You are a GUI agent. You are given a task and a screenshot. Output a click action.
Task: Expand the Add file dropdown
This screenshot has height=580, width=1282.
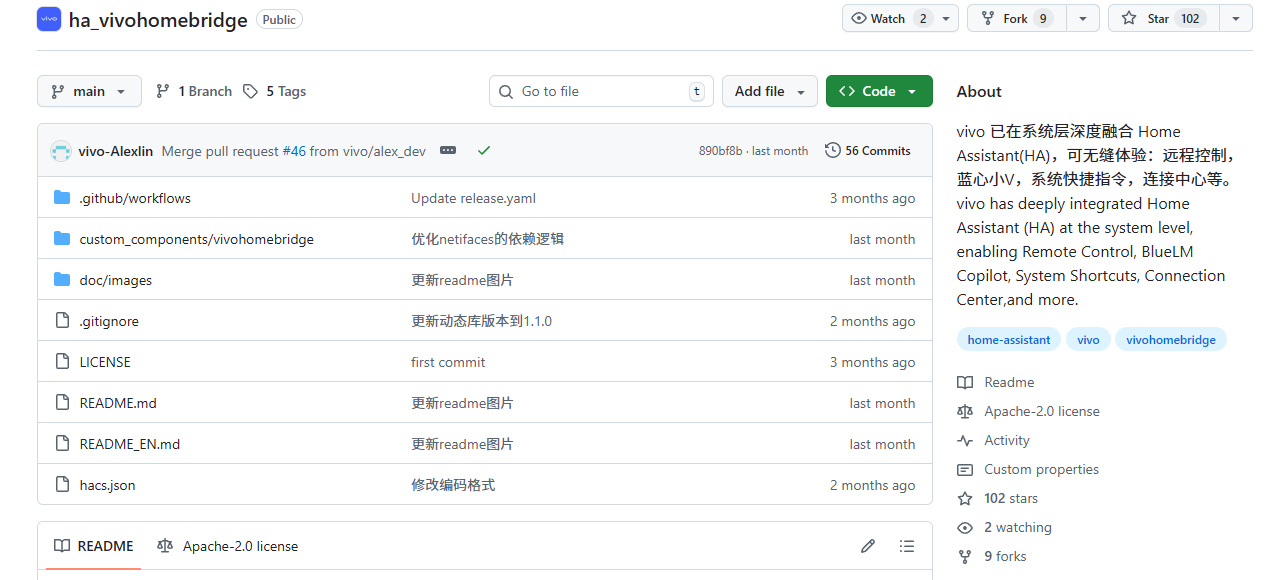pos(770,91)
